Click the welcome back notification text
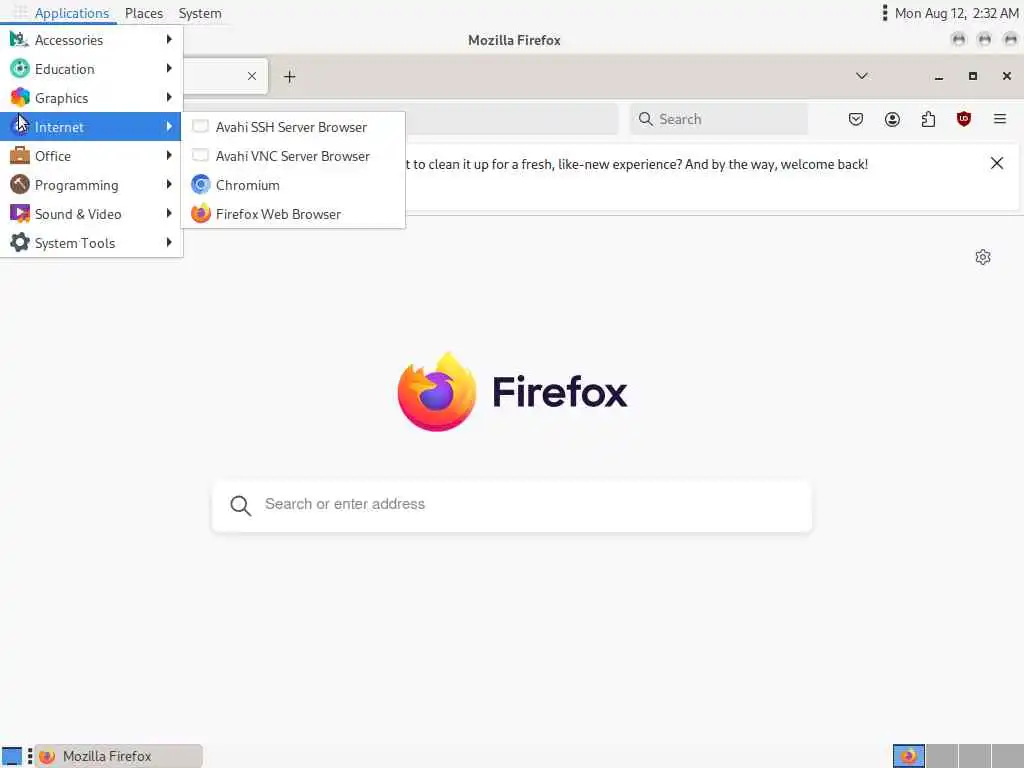Screen dimensions: 1024x768 637,164
